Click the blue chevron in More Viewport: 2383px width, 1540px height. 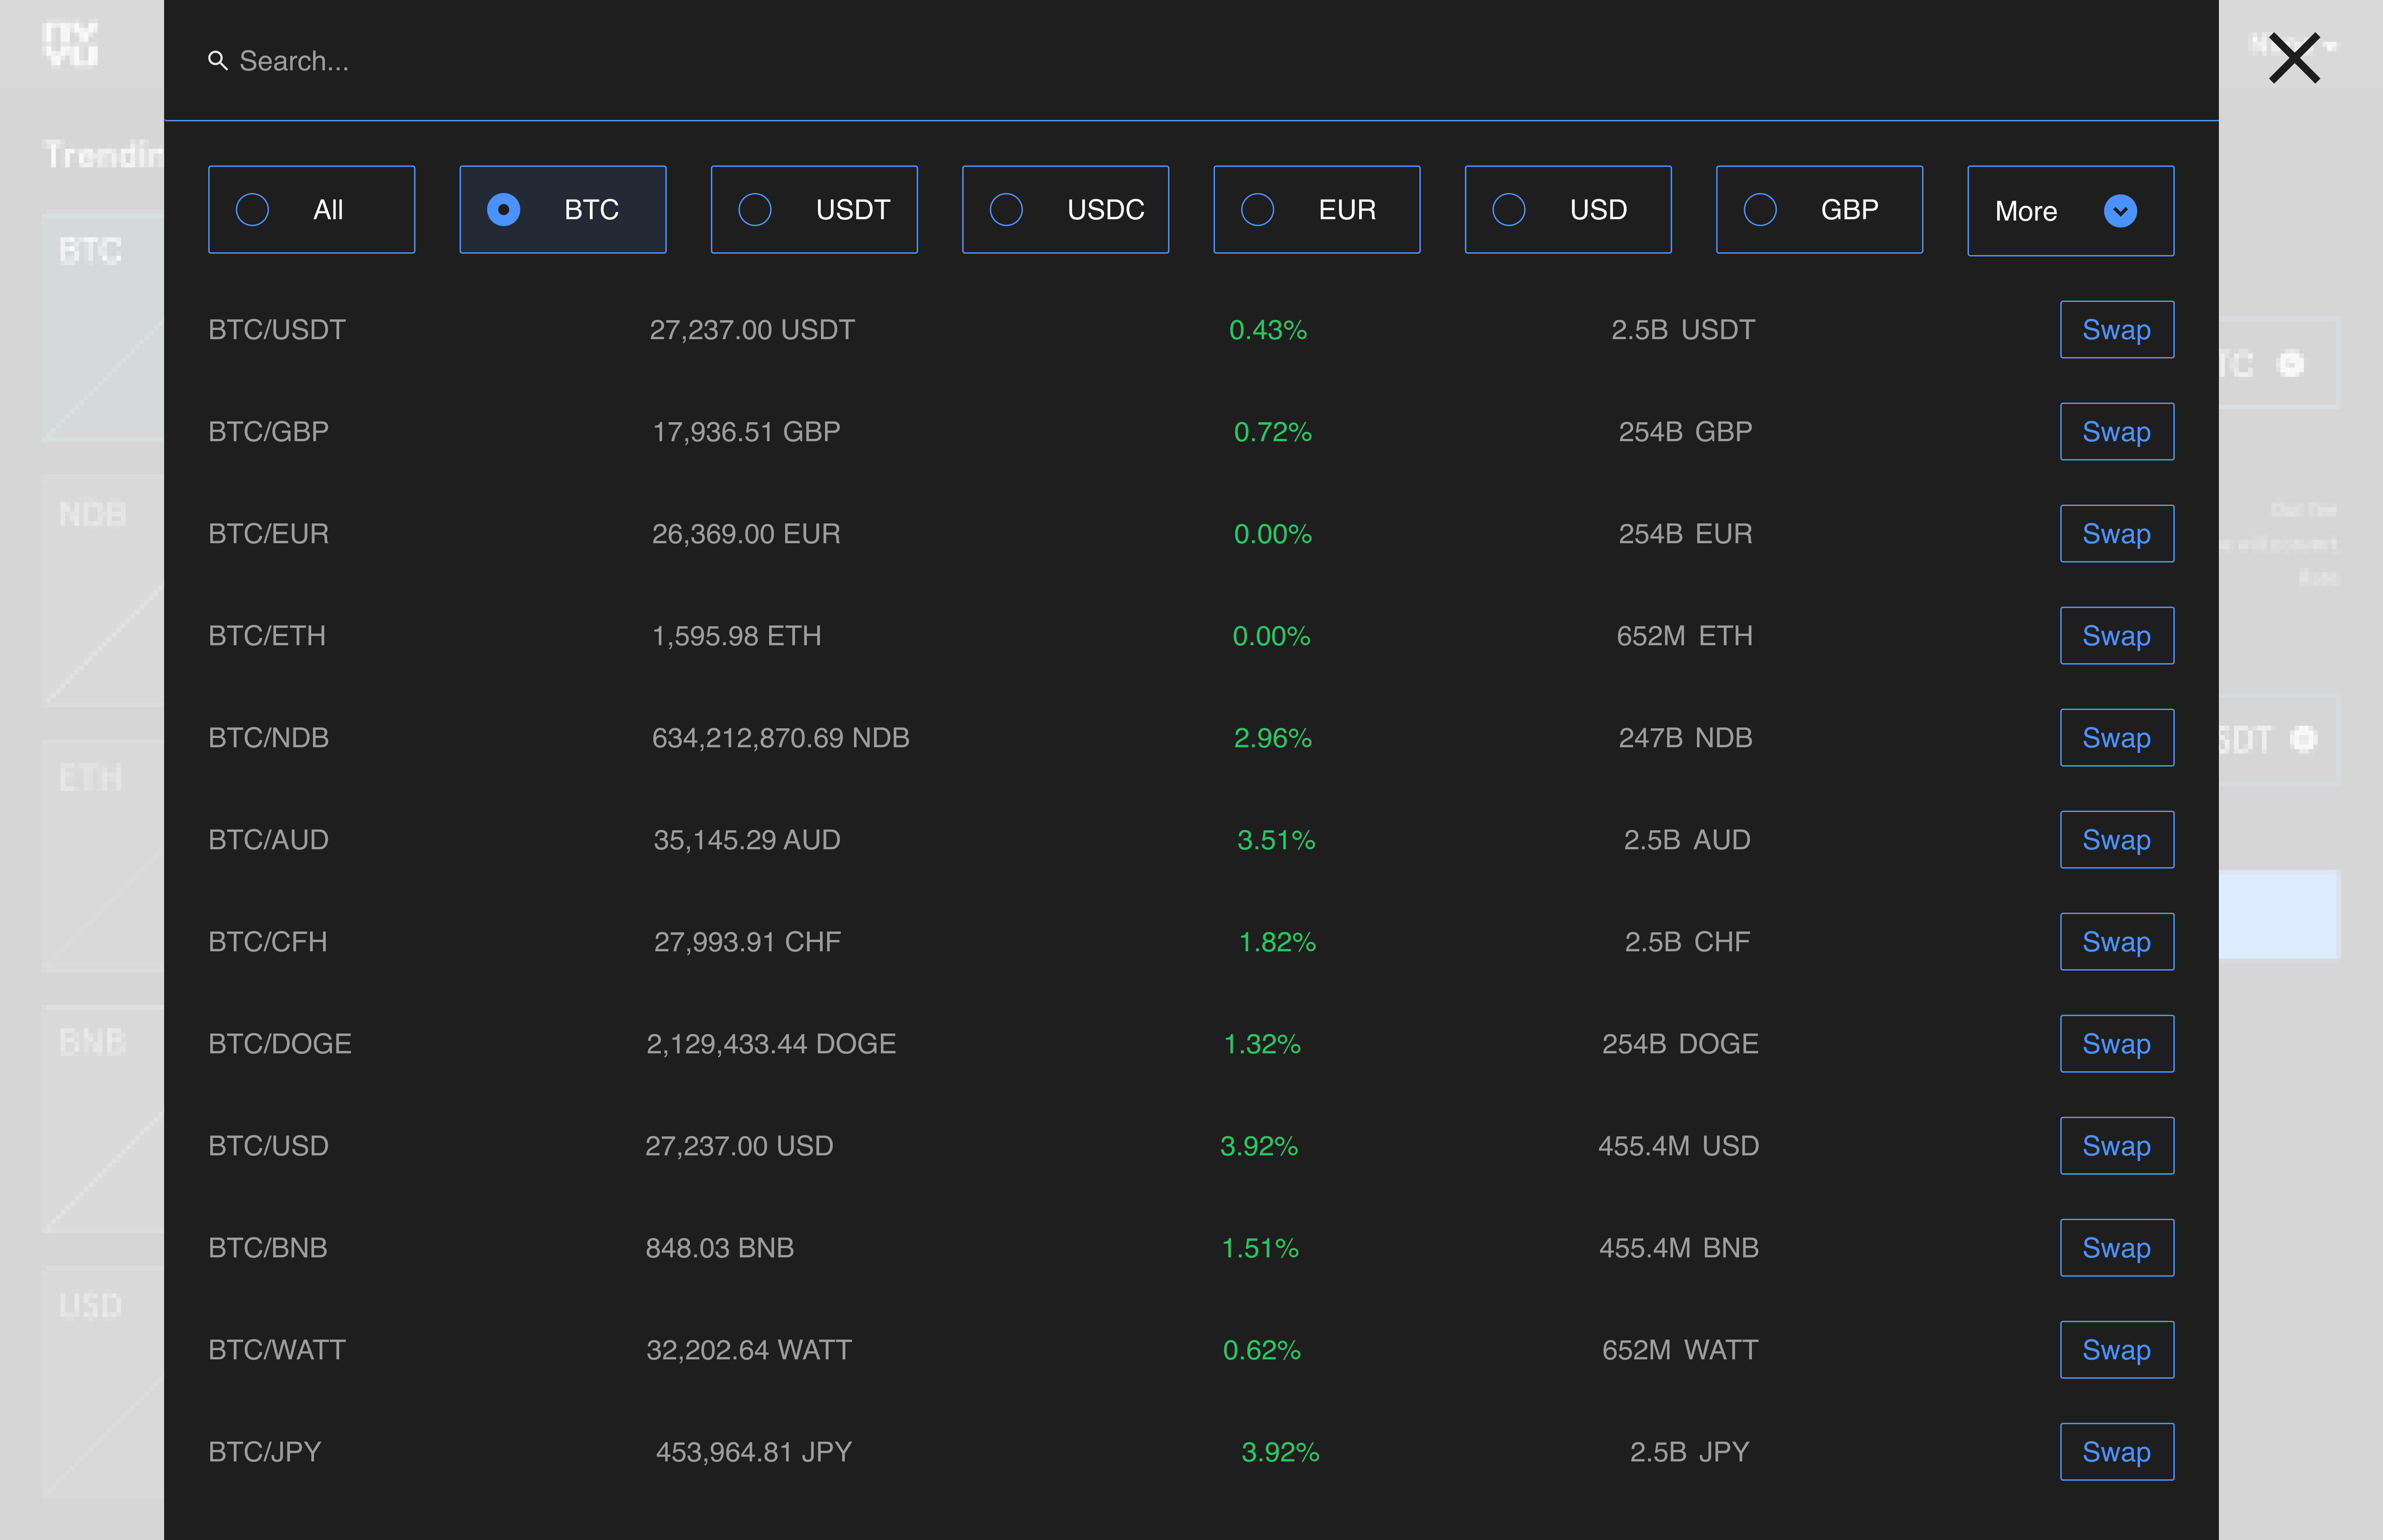click(2120, 211)
